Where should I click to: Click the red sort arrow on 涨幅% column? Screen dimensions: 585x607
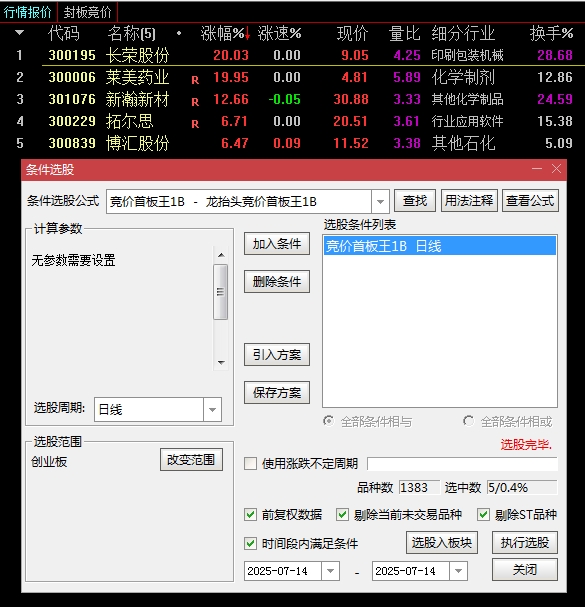(x=247, y=34)
